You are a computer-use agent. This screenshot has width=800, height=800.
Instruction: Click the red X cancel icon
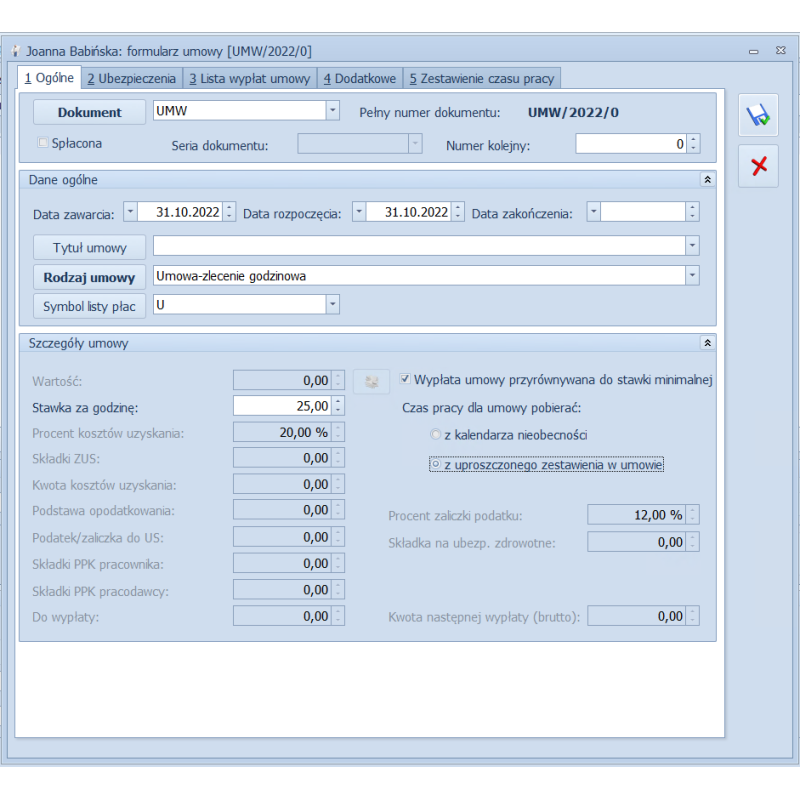point(758,166)
